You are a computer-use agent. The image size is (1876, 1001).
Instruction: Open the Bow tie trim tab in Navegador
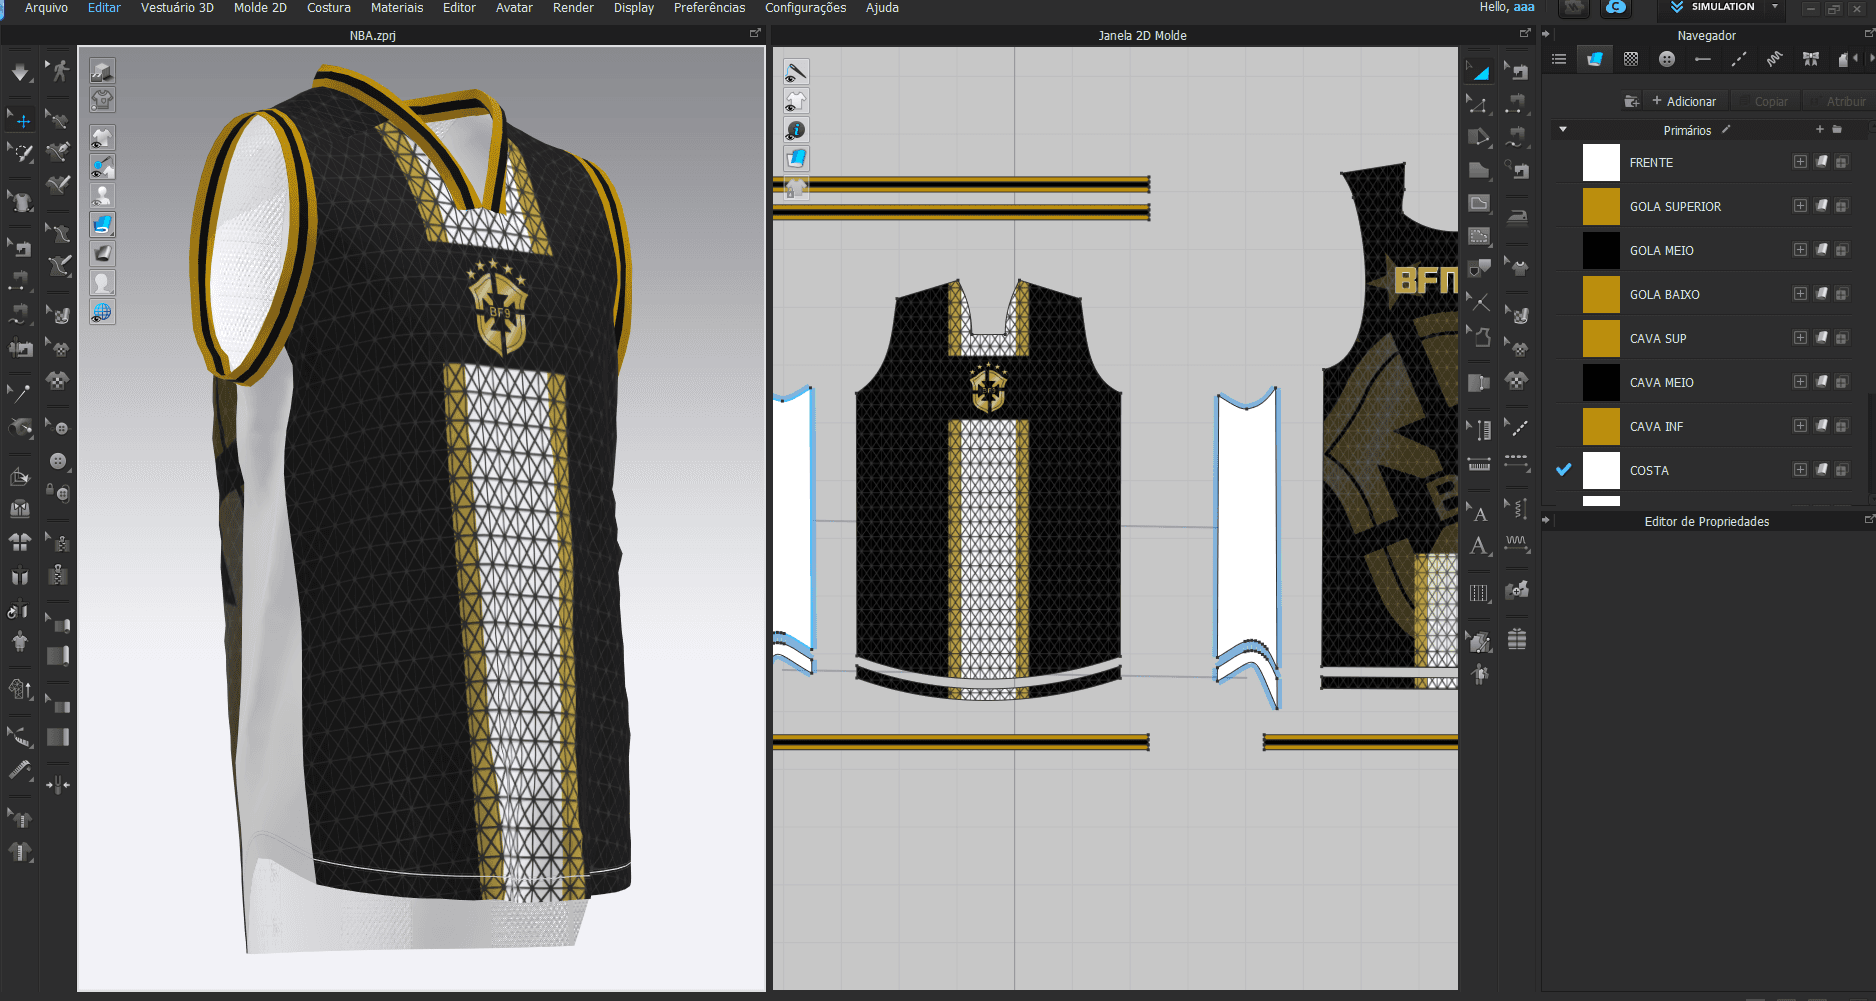(1810, 59)
